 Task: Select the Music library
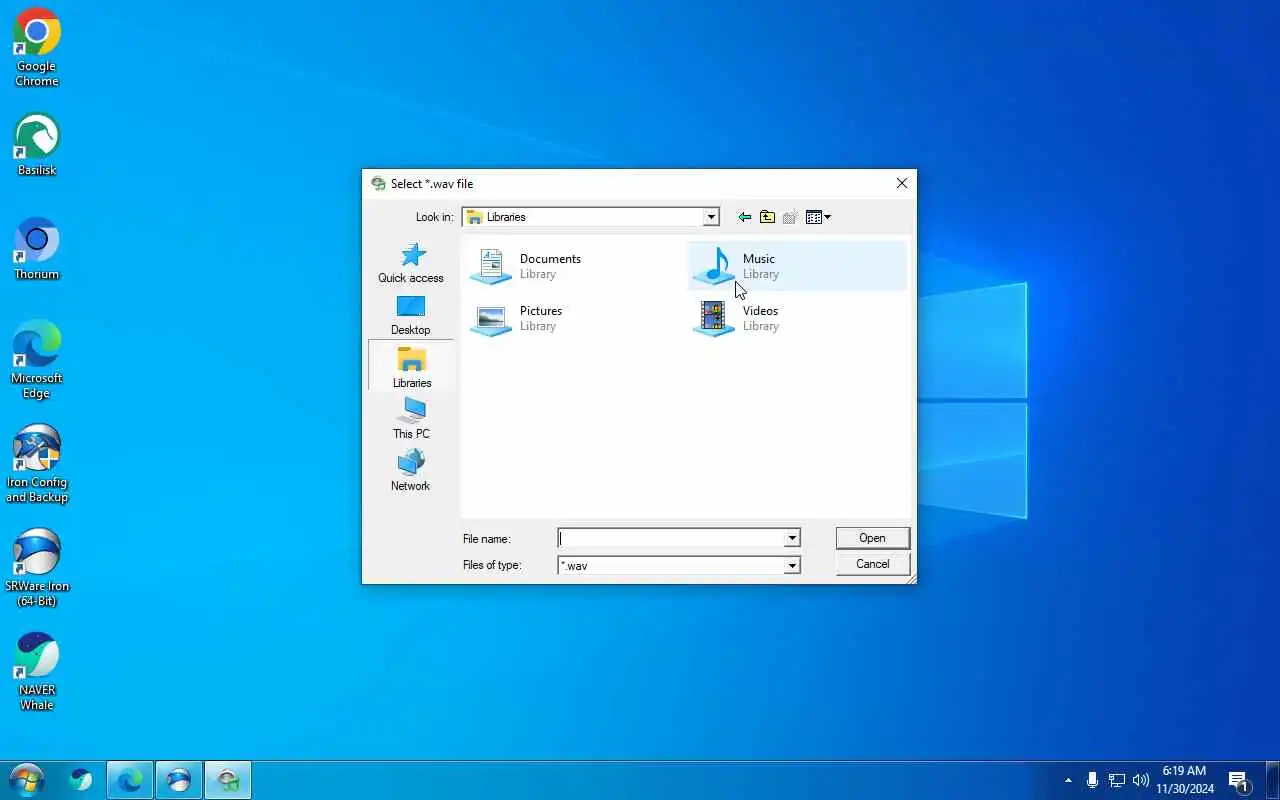[x=797, y=266]
